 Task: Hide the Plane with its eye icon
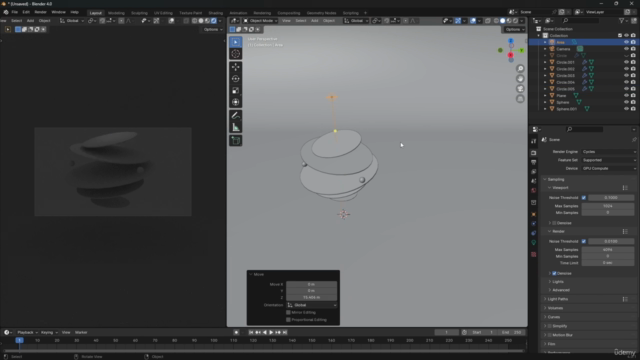pos(626,96)
